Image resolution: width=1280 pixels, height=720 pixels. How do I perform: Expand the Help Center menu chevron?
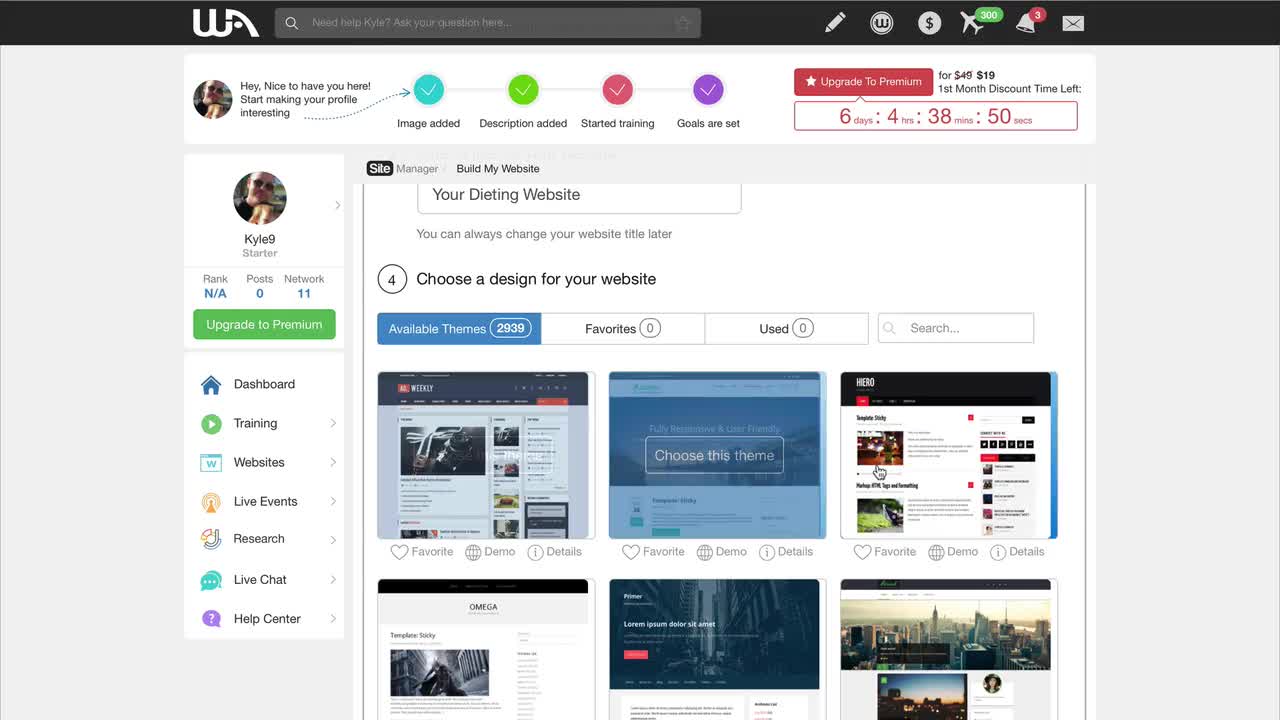(x=333, y=619)
